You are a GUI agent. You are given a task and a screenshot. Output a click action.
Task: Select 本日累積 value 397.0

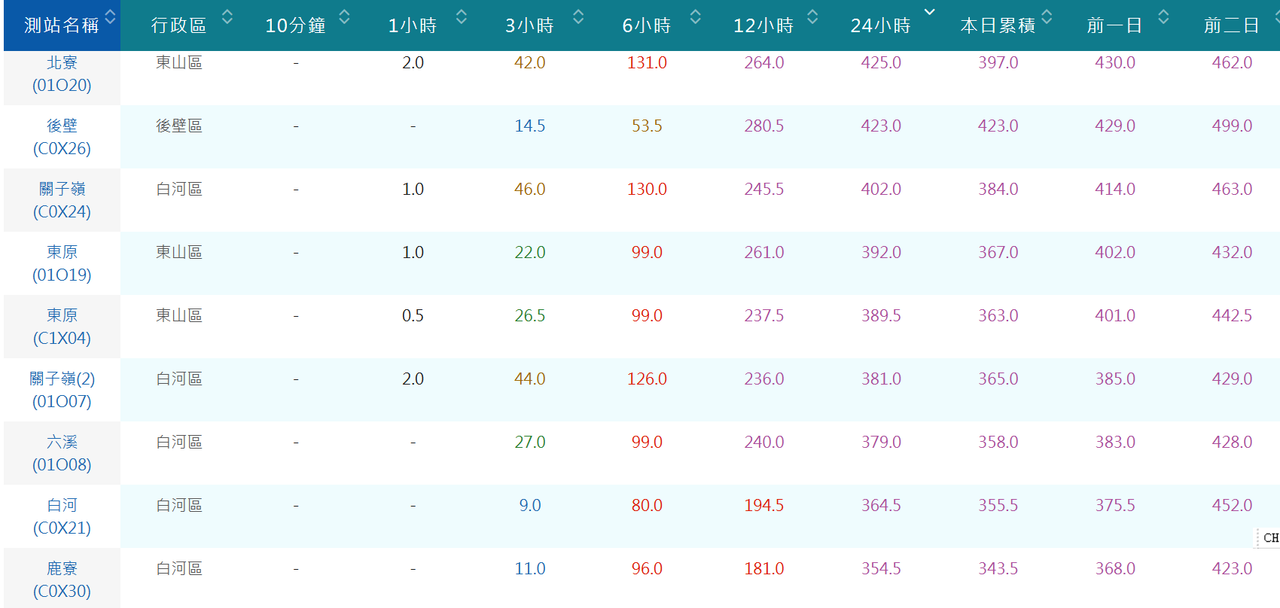(x=998, y=63)
